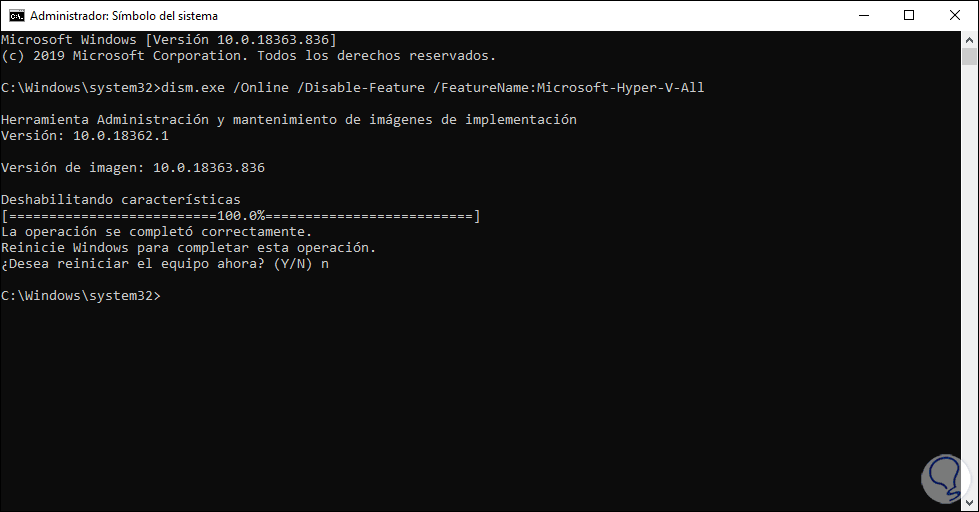The width and height of the screenshot is (979, 512).
Task: Click the 100.0% progress bar line
Action: (x=241, y=216)
